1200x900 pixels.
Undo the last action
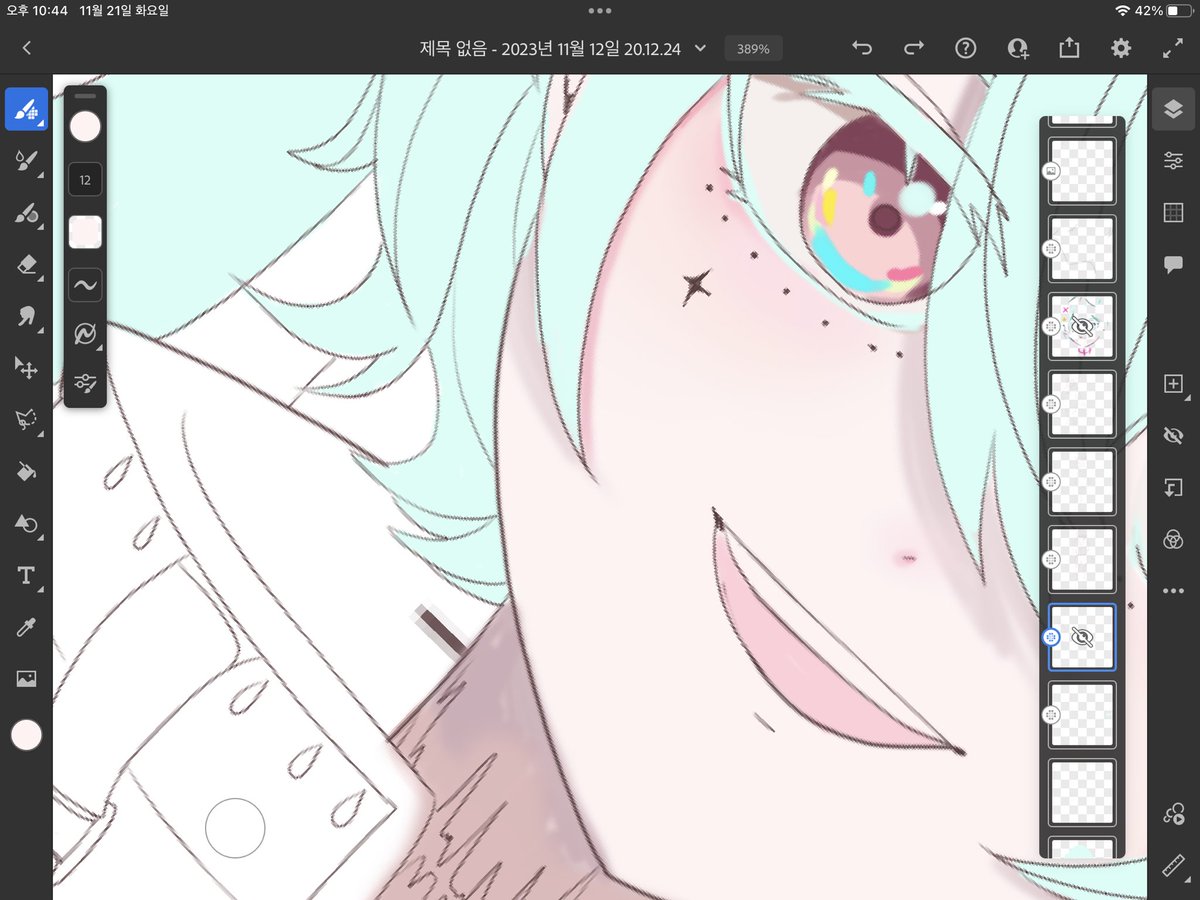(862, 48)
